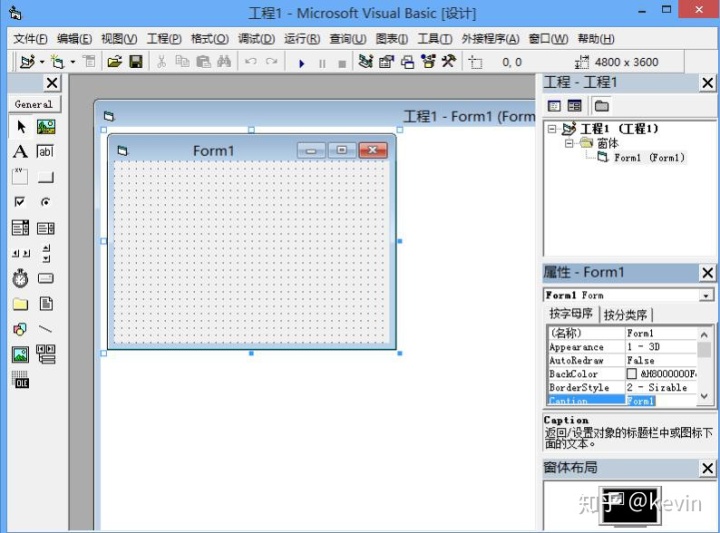720x533 pixels.
Task: Open the Add Form dropdown arrow
Action: click(73, 62)
